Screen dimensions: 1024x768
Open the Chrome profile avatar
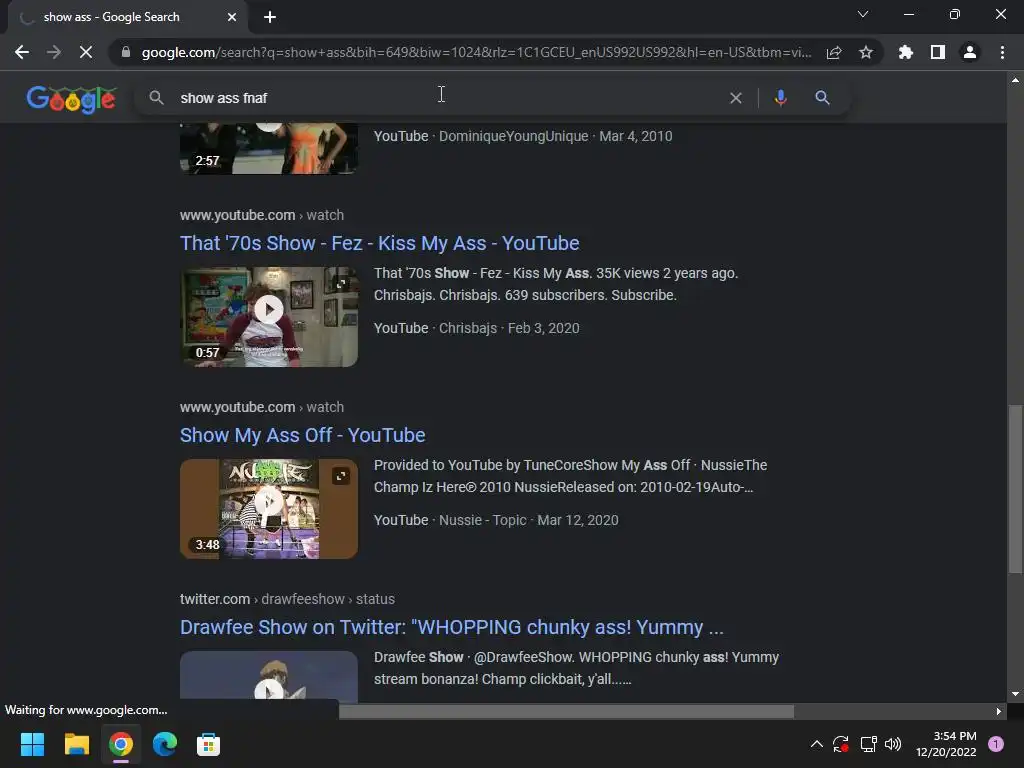(970, 52)
